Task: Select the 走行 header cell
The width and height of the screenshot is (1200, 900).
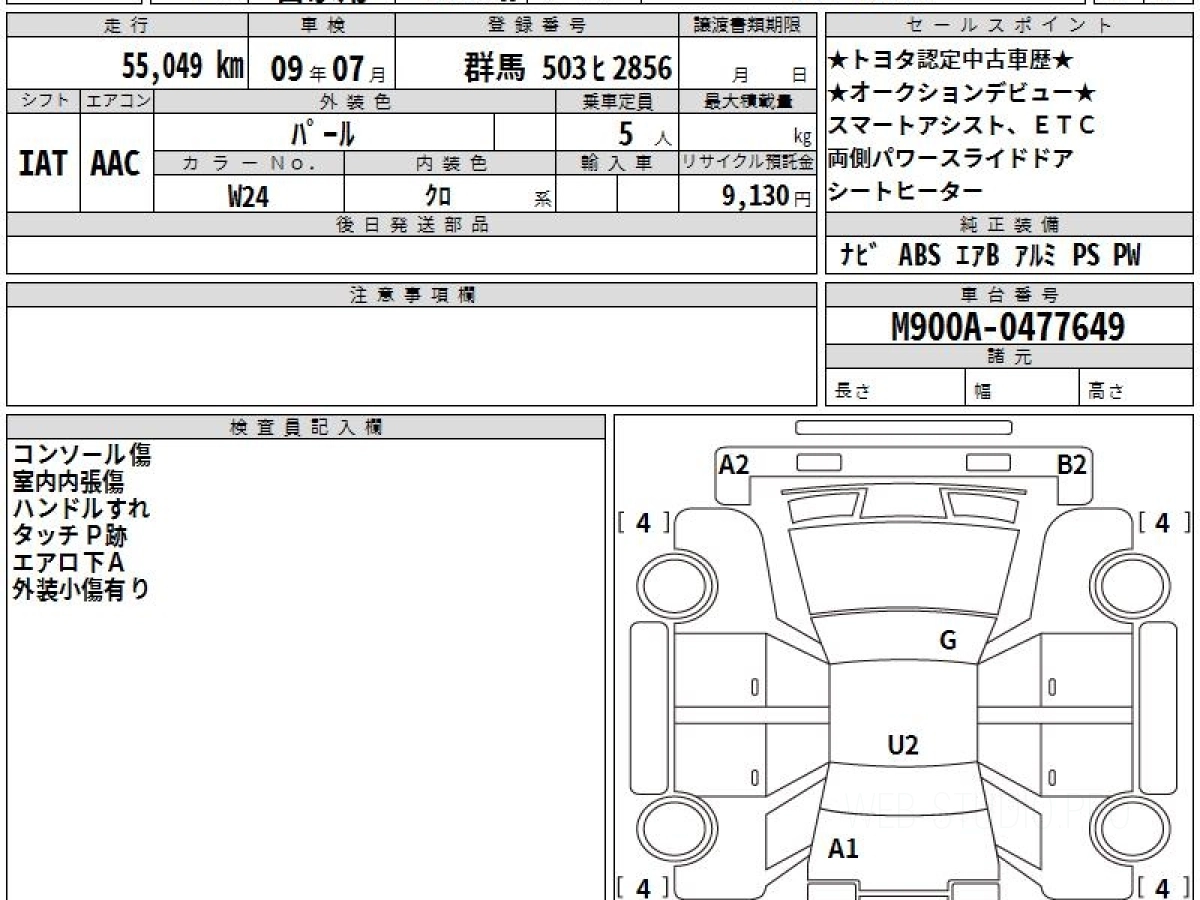Action: click(127, 26)
